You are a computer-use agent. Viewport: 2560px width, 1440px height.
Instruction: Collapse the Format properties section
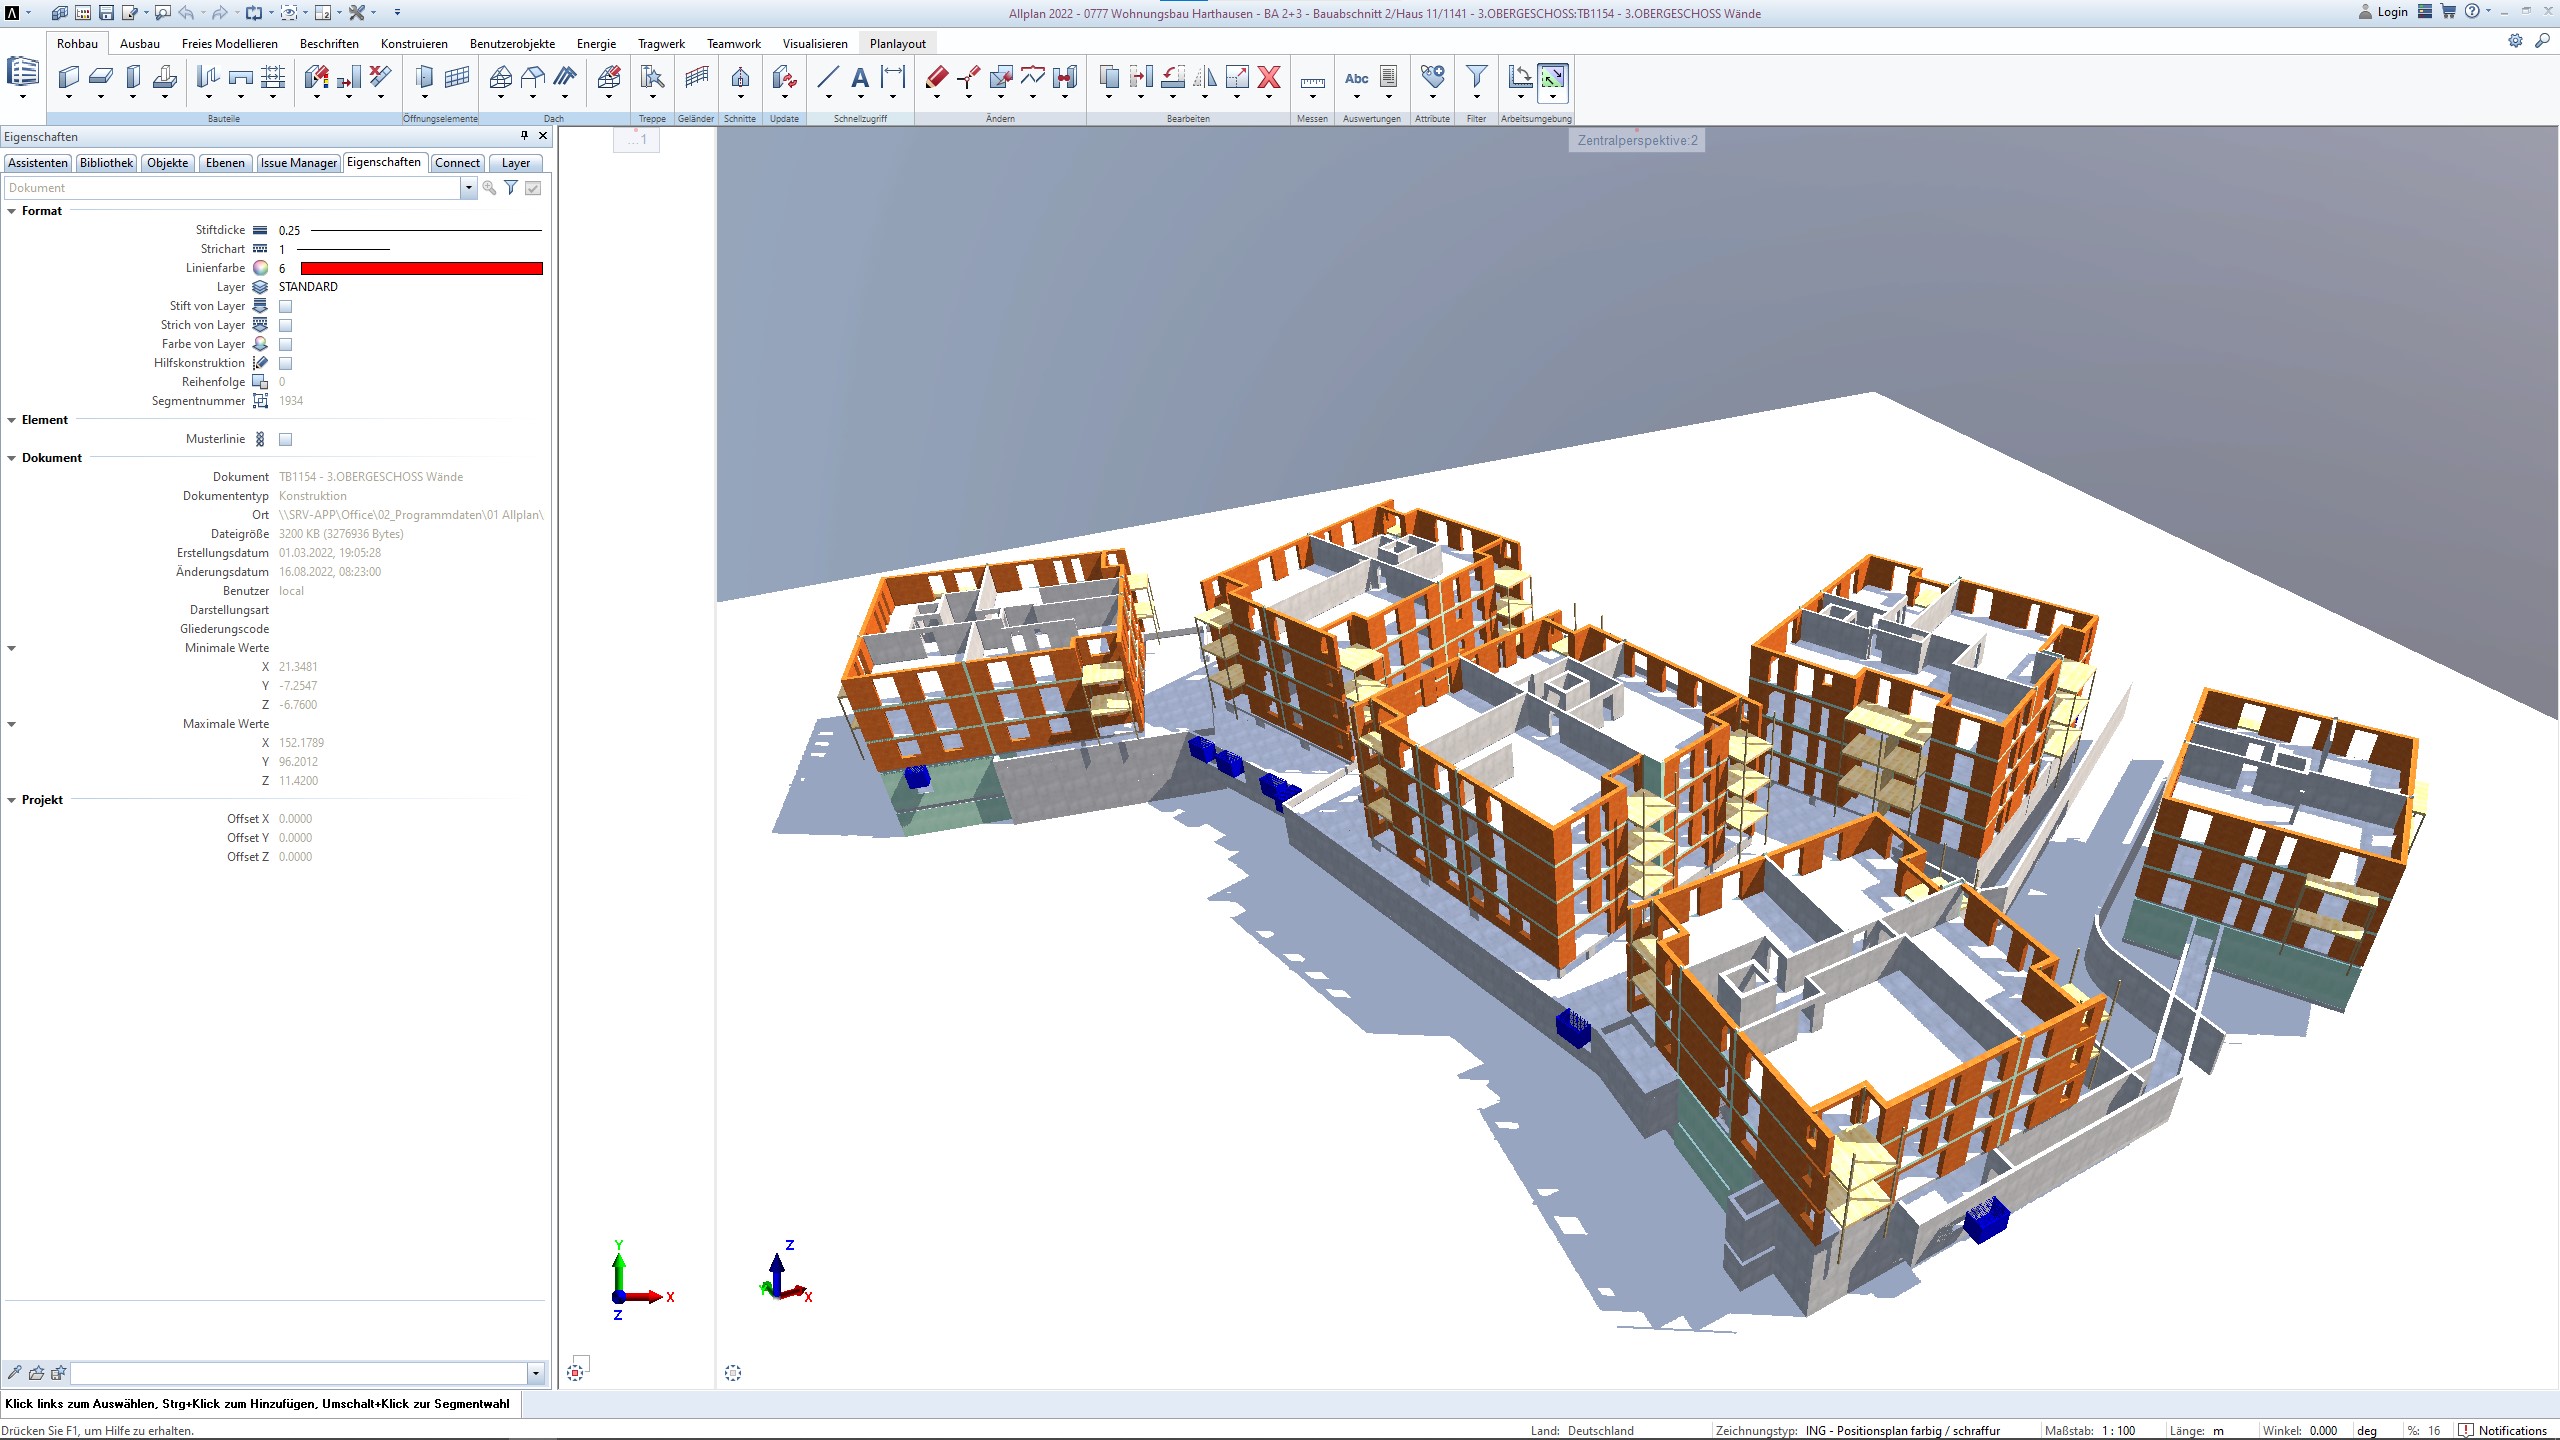click(x=11, y=211)
